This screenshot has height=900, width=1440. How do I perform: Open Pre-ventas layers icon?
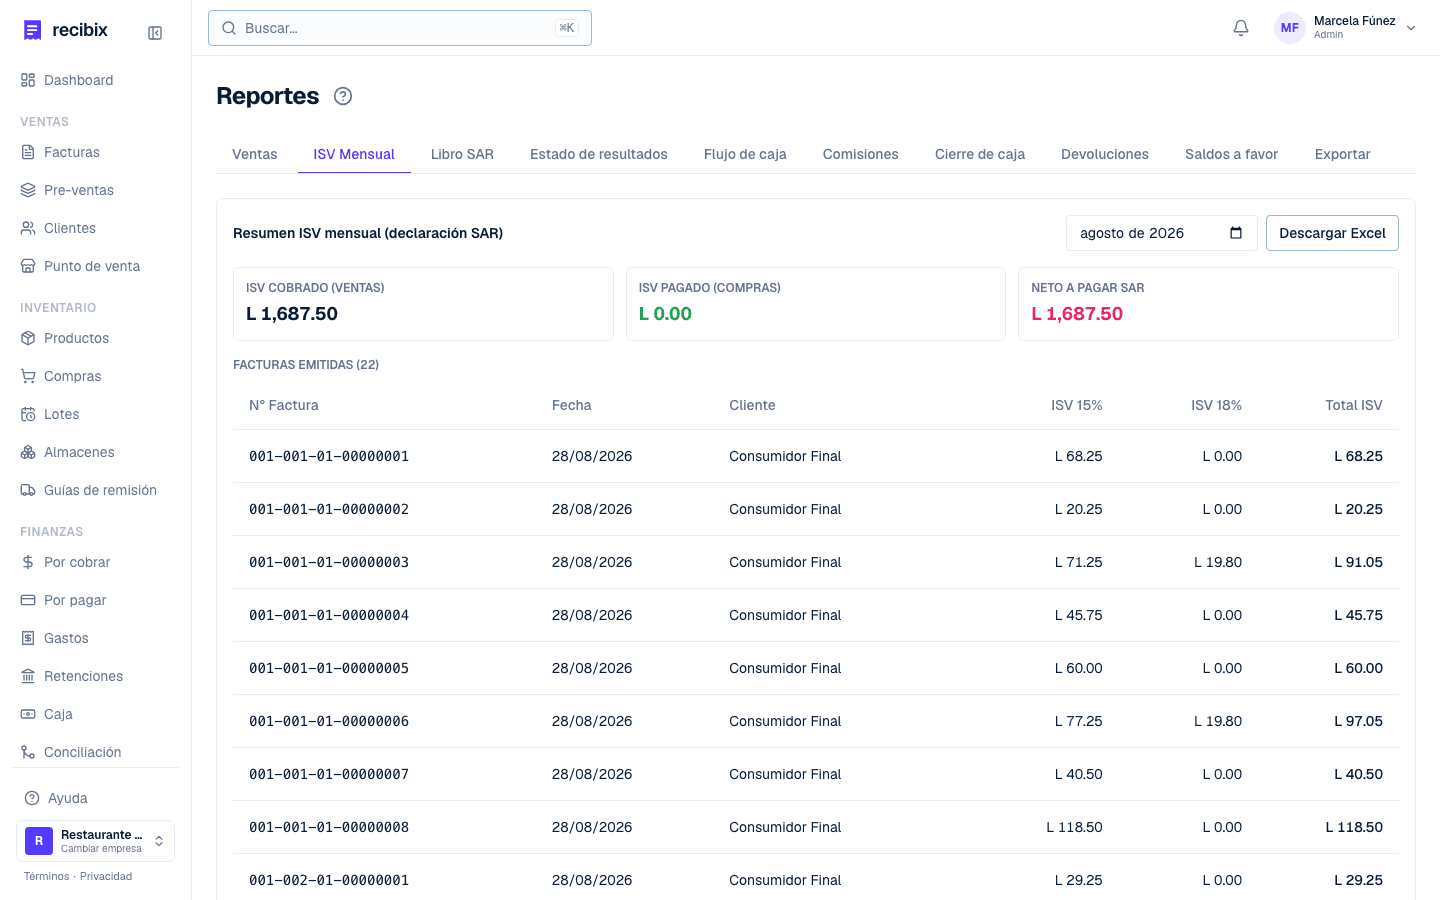pos(28,190)
